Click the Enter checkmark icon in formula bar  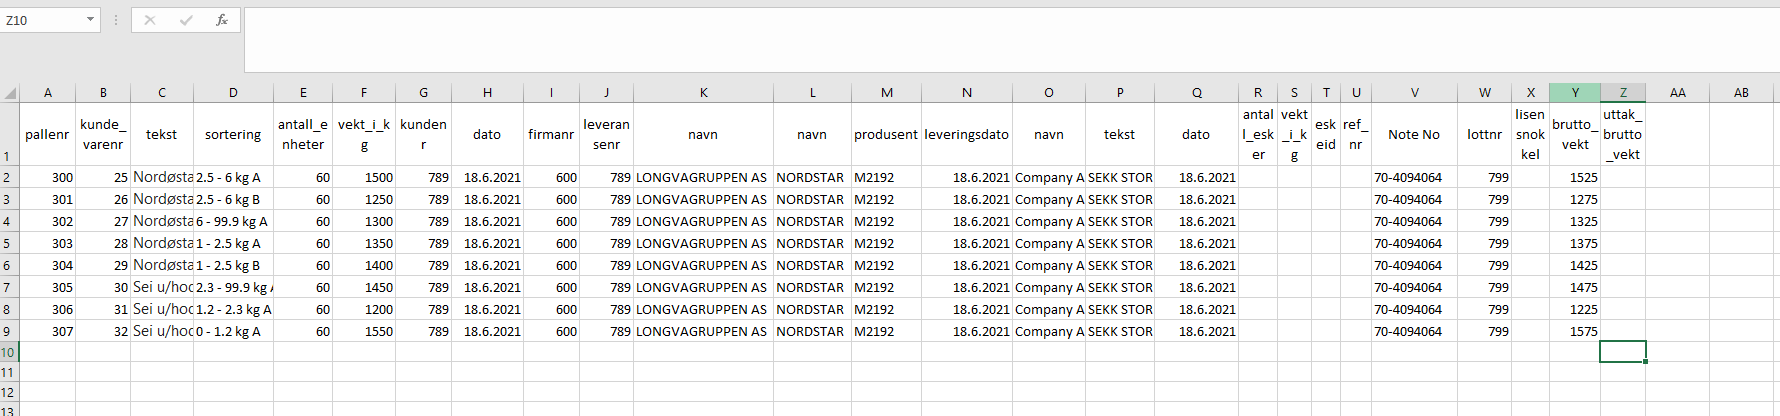pos(186,20)
